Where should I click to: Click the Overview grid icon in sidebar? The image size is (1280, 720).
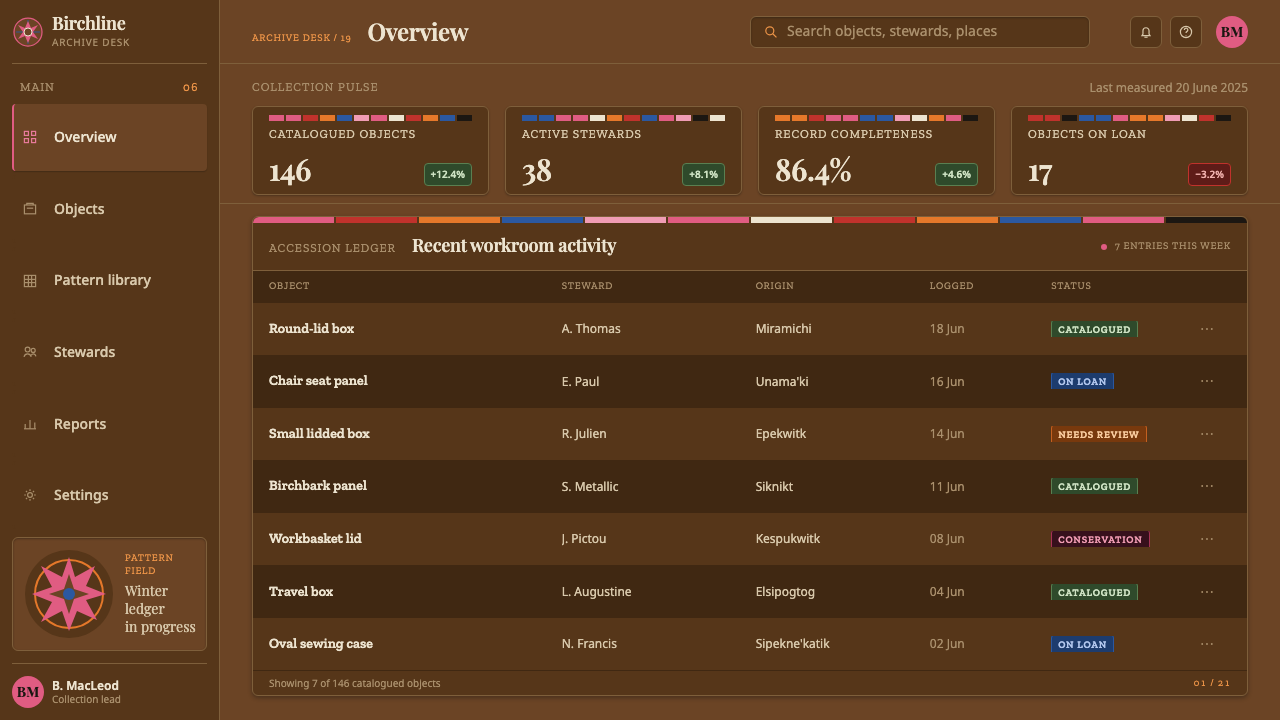[x=30, y=137]
